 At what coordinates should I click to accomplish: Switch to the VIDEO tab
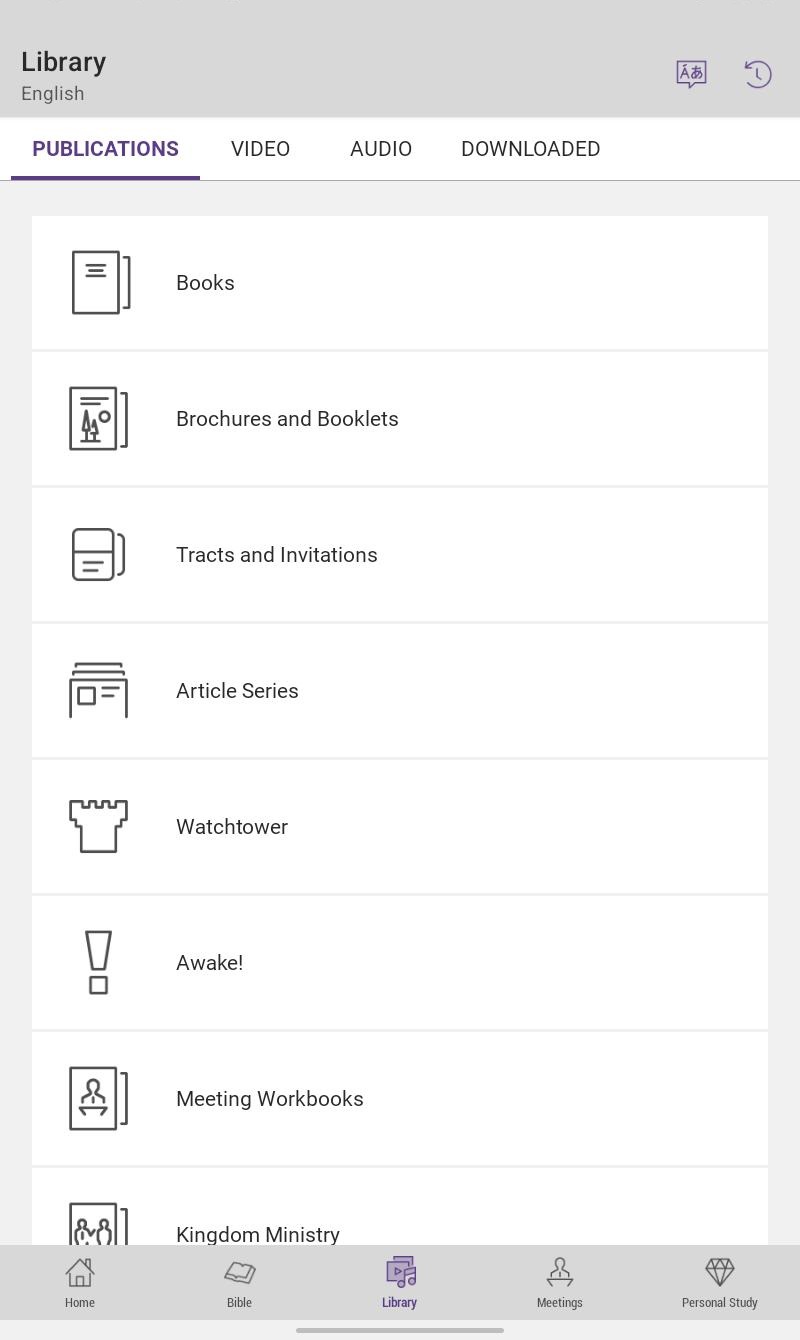point(260,149)
